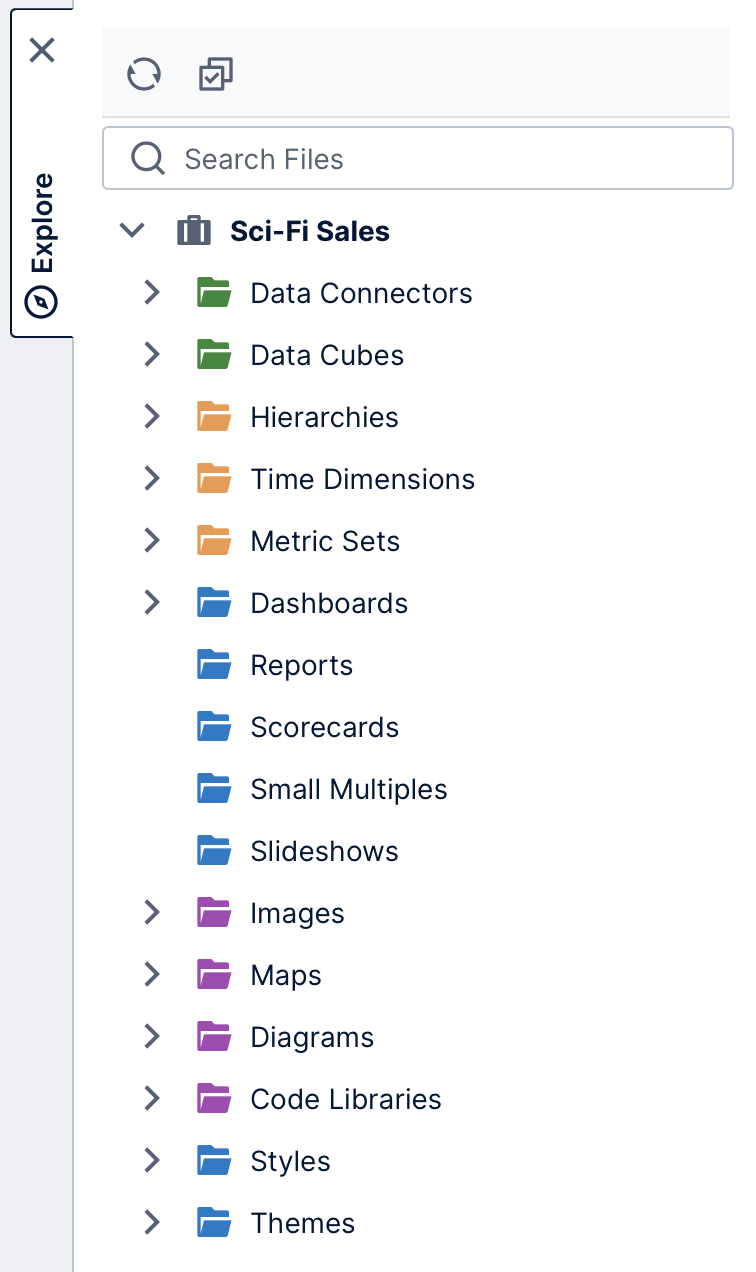Viewport: 756px width, 1272px height.
Task: Expand the Data Cubes folder chevron
Action: 152,355
